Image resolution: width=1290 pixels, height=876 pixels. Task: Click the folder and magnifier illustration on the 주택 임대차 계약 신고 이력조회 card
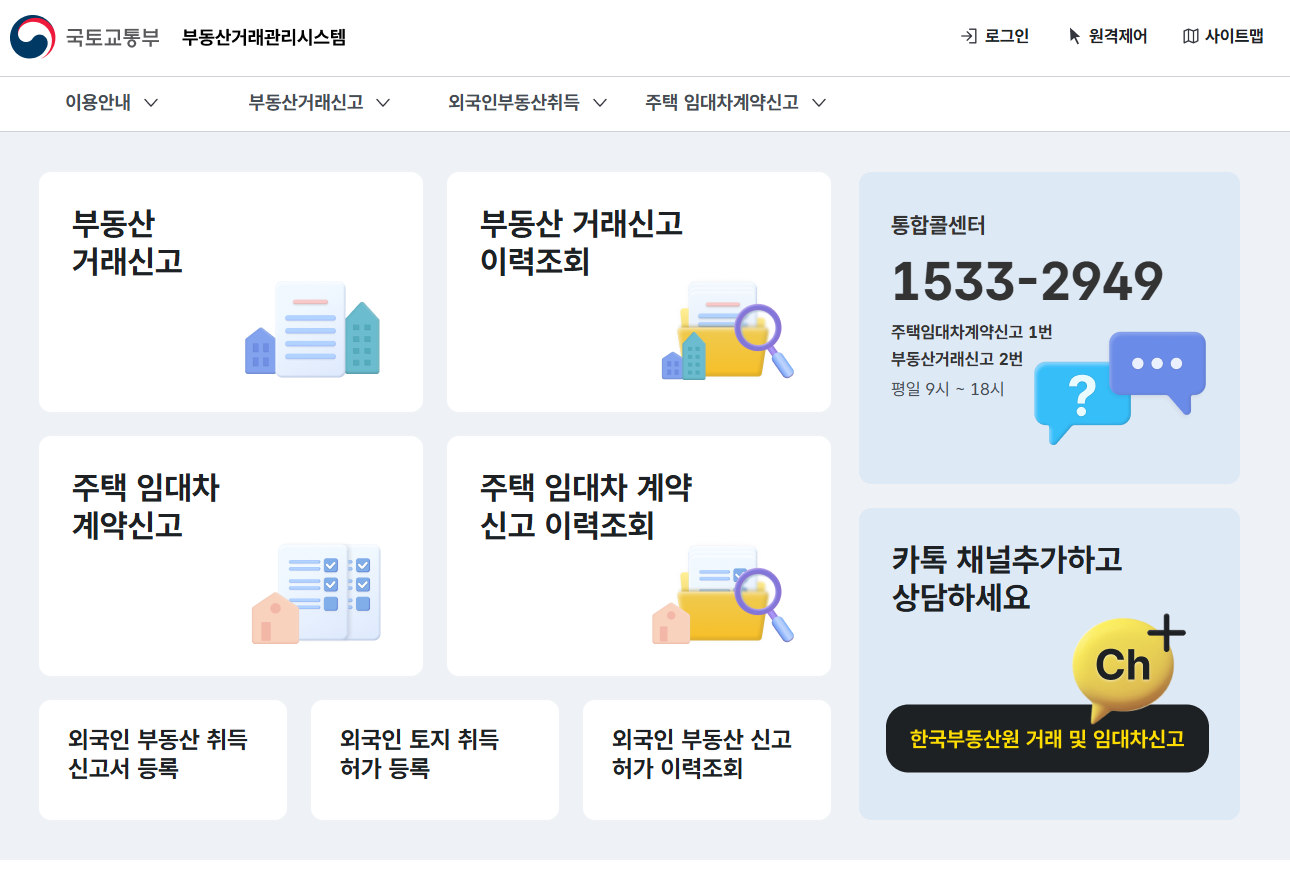coord(723,594)
